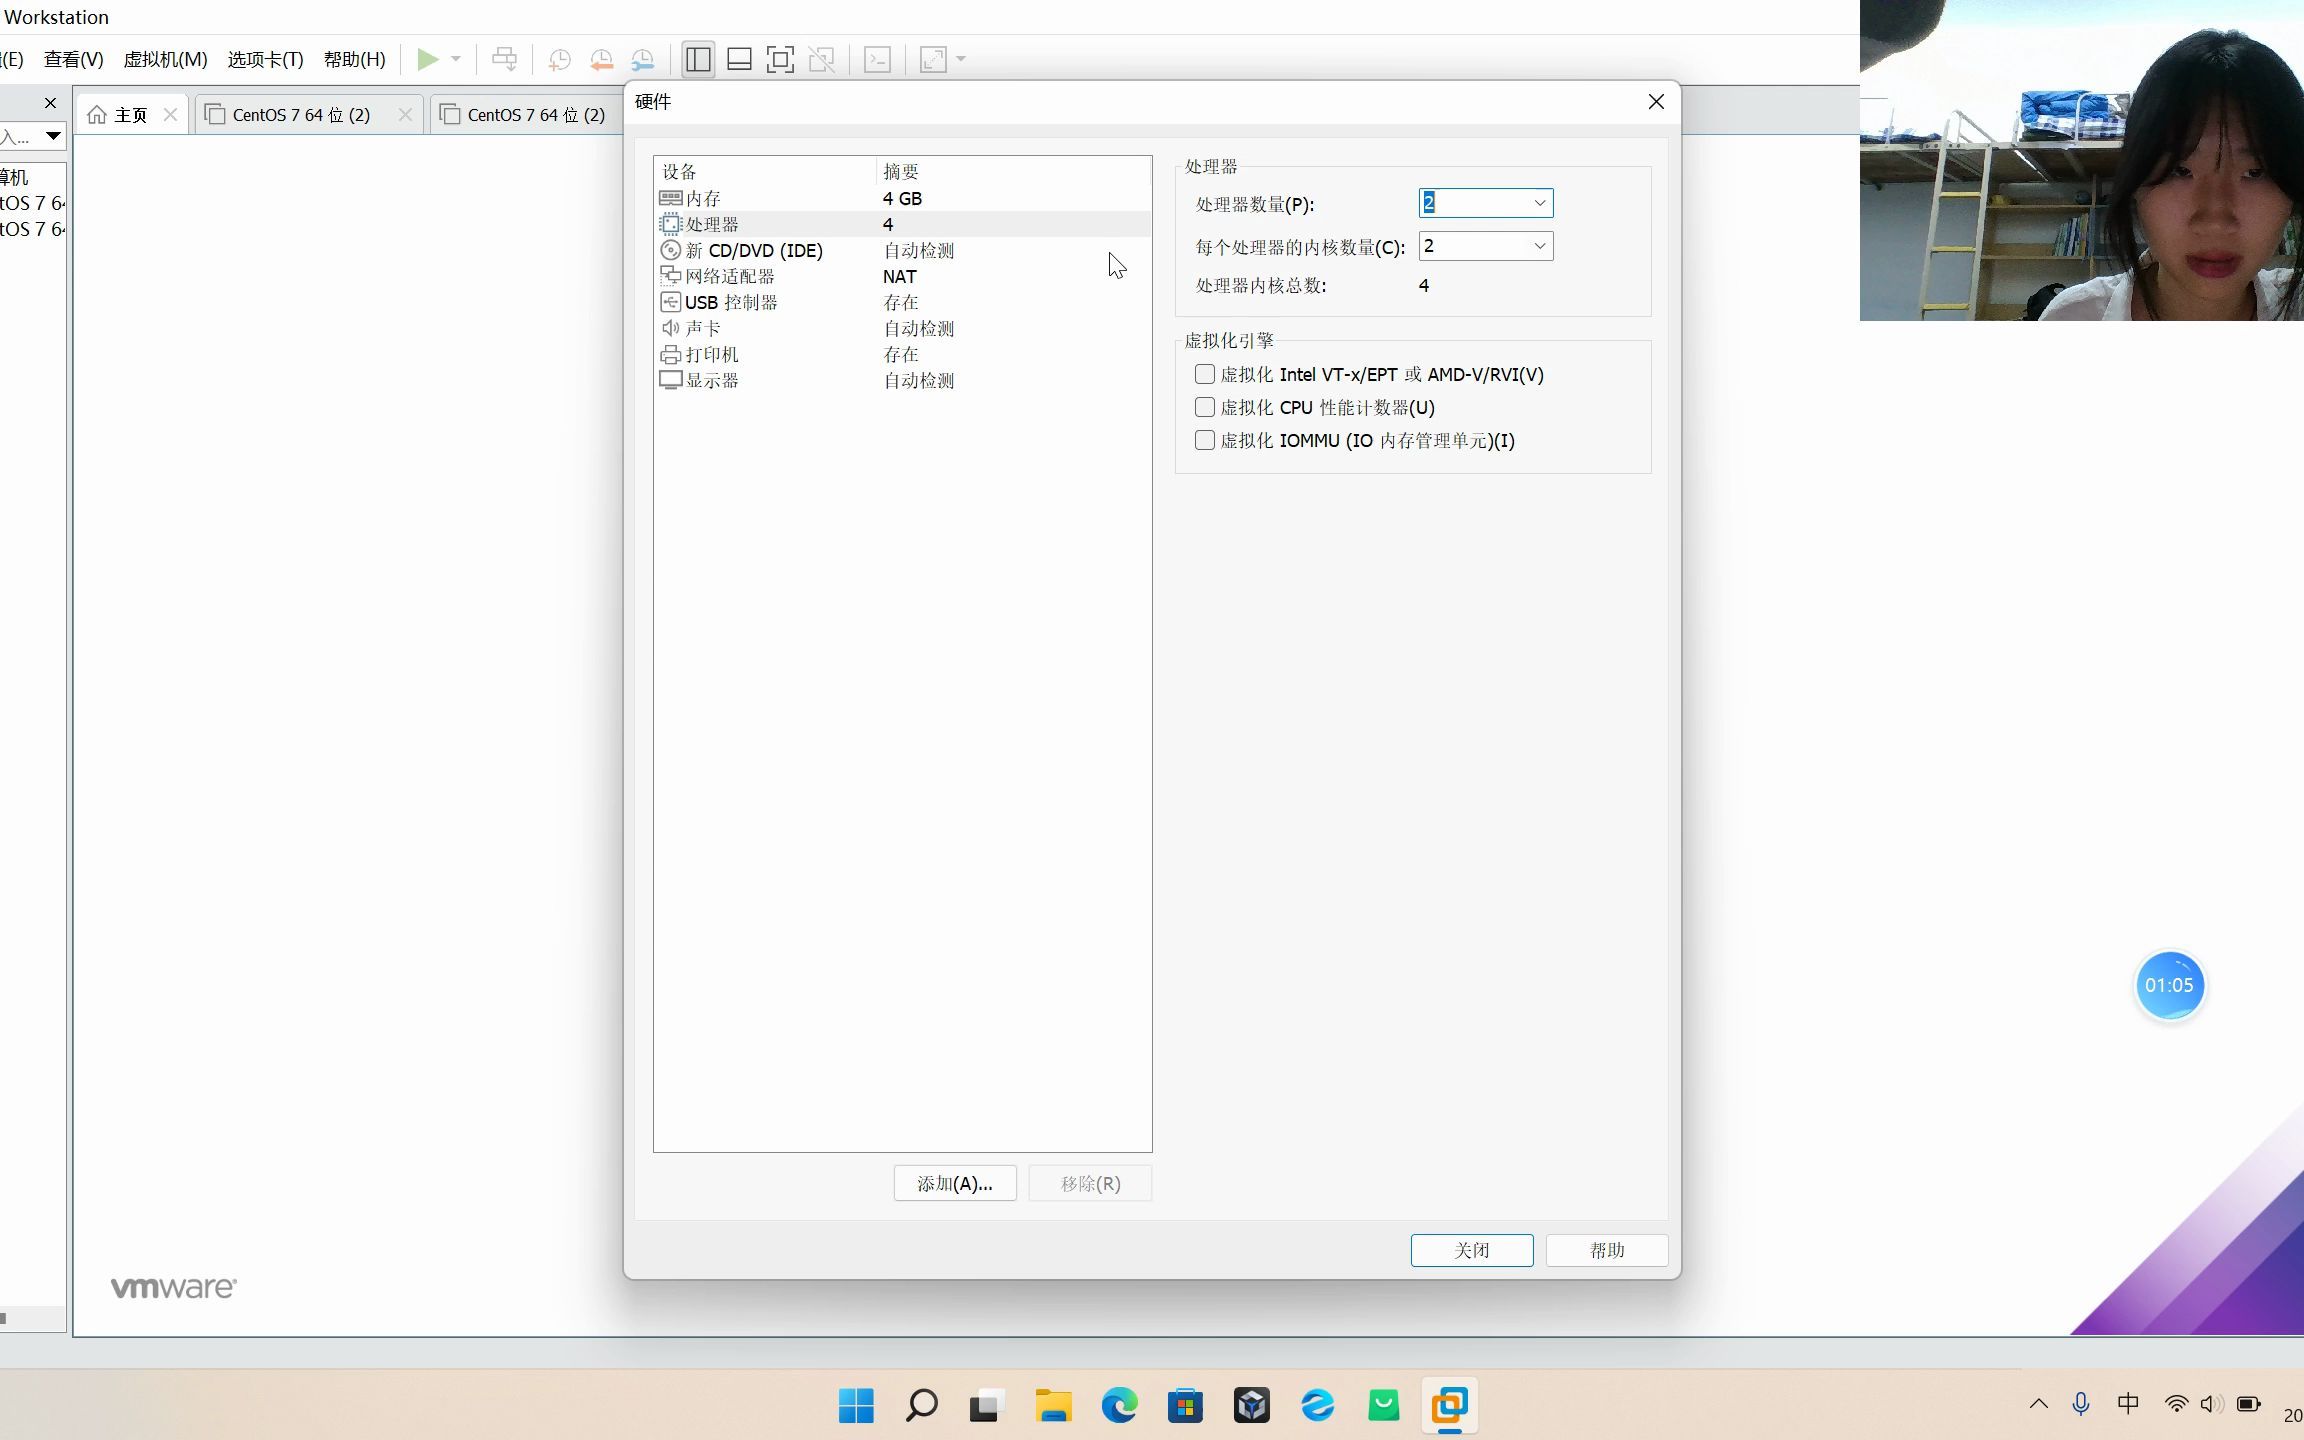Click the display monitor icon
The image size is (2304, 1440).
point(671,380)
